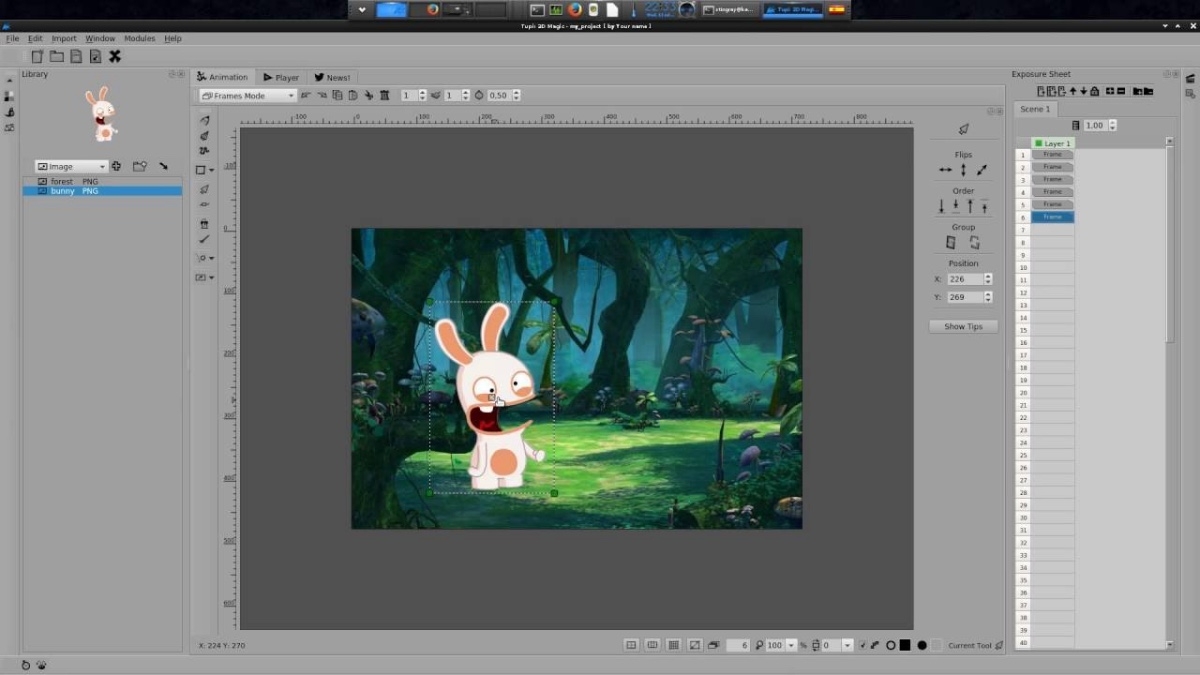Click the diagonal Flip icon
1200x675 pixels.
[982, 170]
